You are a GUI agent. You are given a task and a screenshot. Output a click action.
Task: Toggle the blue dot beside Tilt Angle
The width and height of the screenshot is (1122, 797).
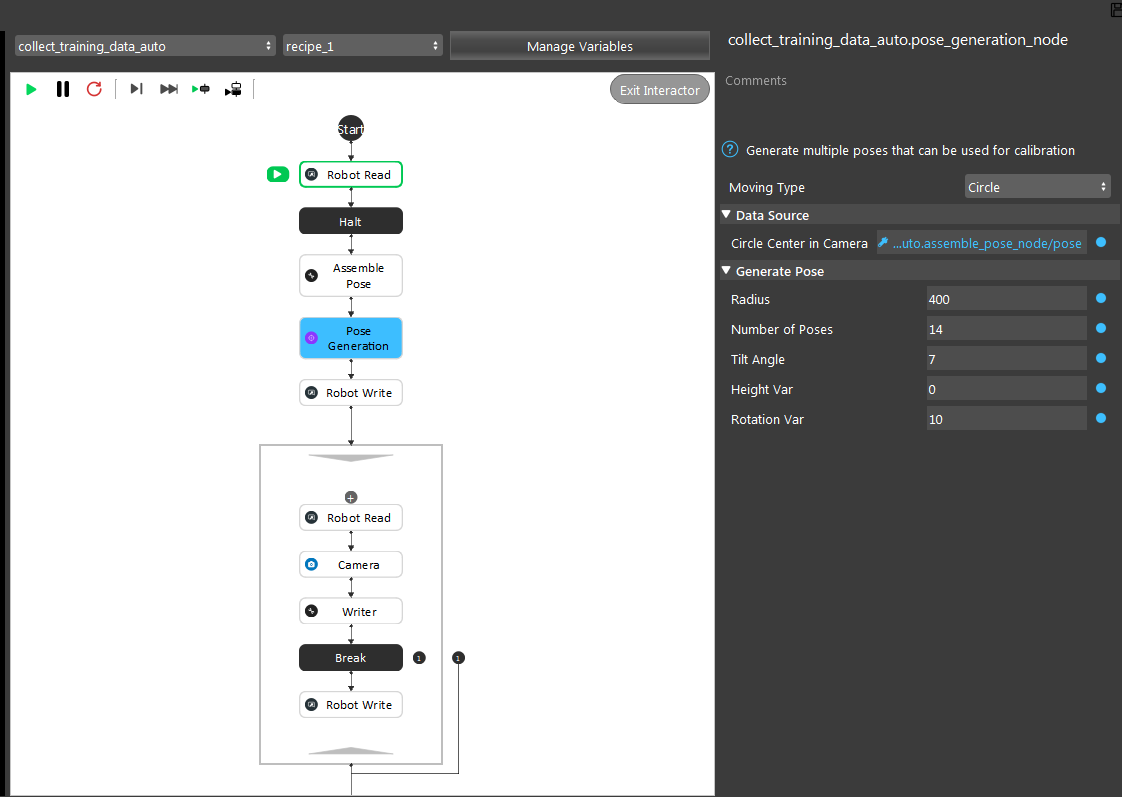(x=1101, y=358)
